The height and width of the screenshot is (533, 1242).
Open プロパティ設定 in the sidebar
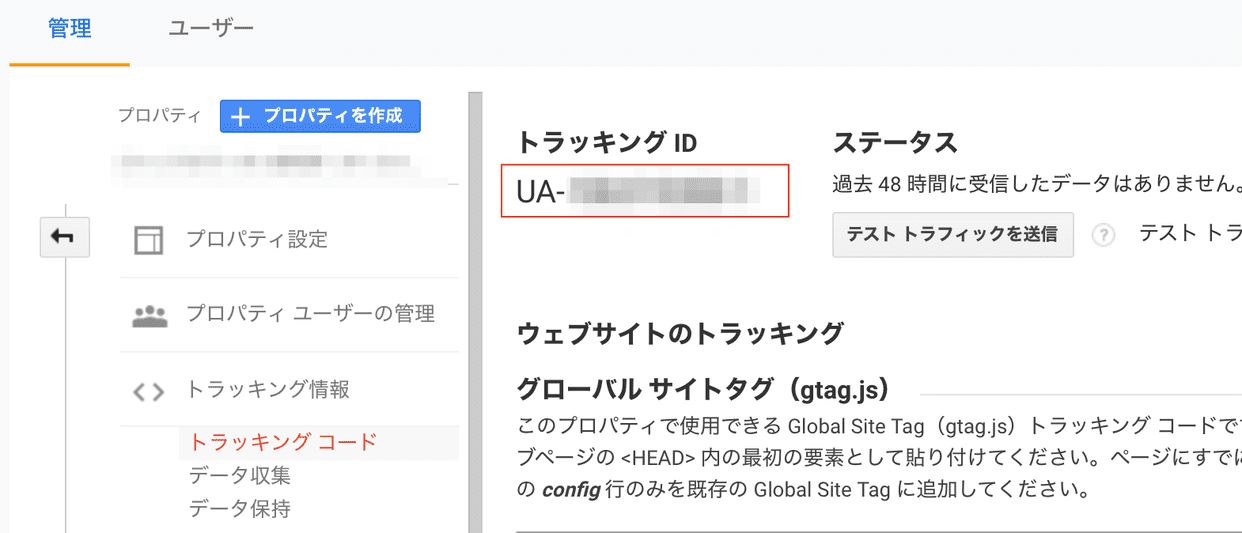click(257, 240)
